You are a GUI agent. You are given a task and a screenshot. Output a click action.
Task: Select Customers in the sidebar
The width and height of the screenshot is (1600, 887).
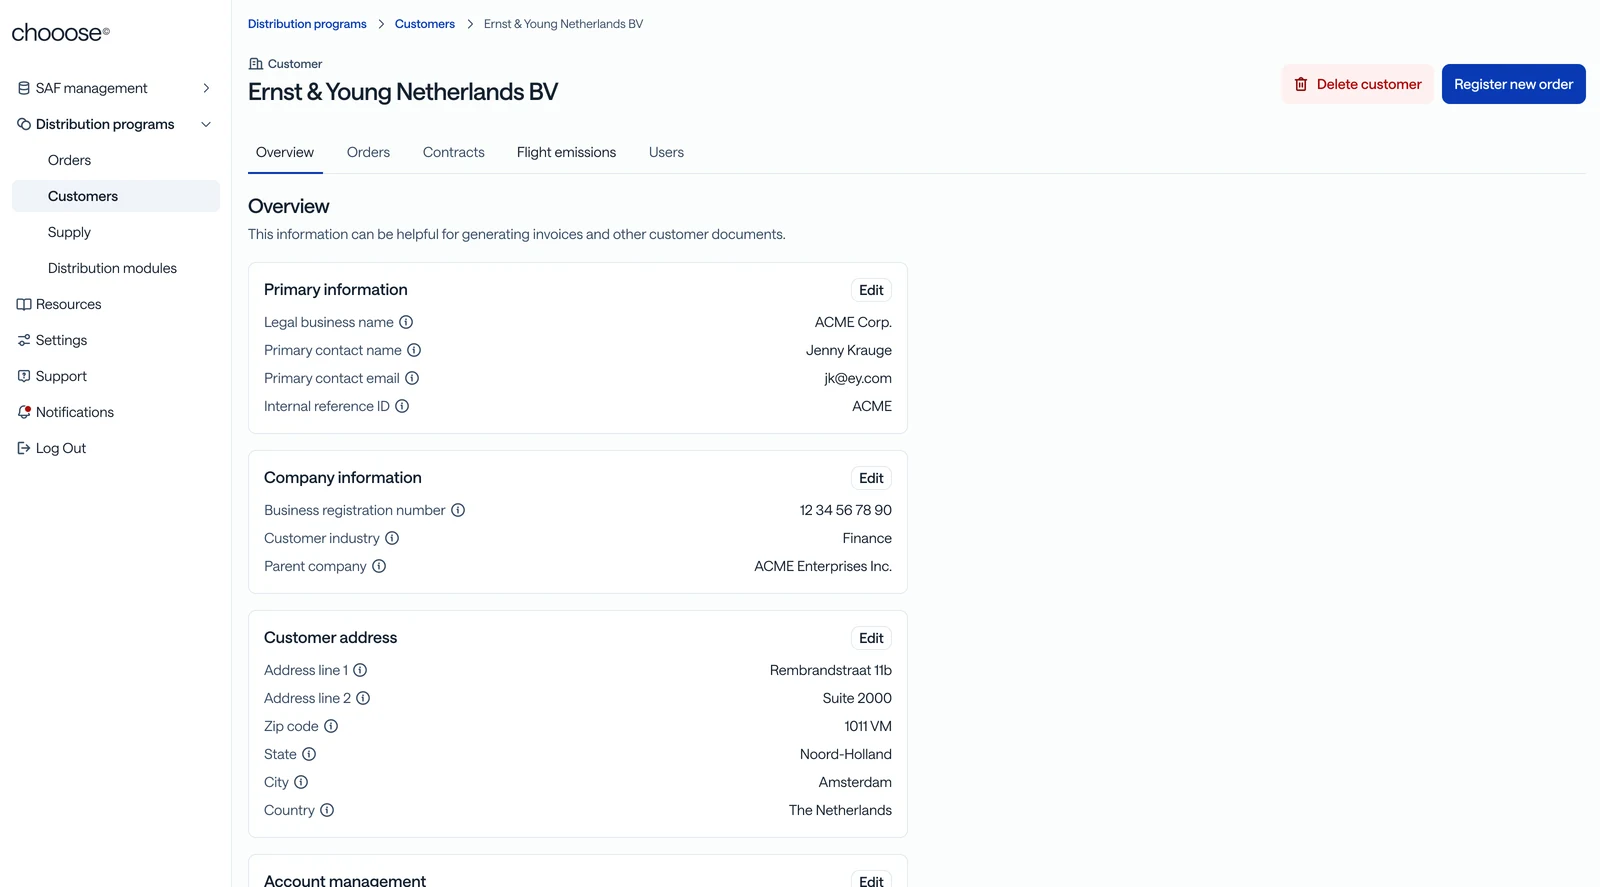[116, 196]
